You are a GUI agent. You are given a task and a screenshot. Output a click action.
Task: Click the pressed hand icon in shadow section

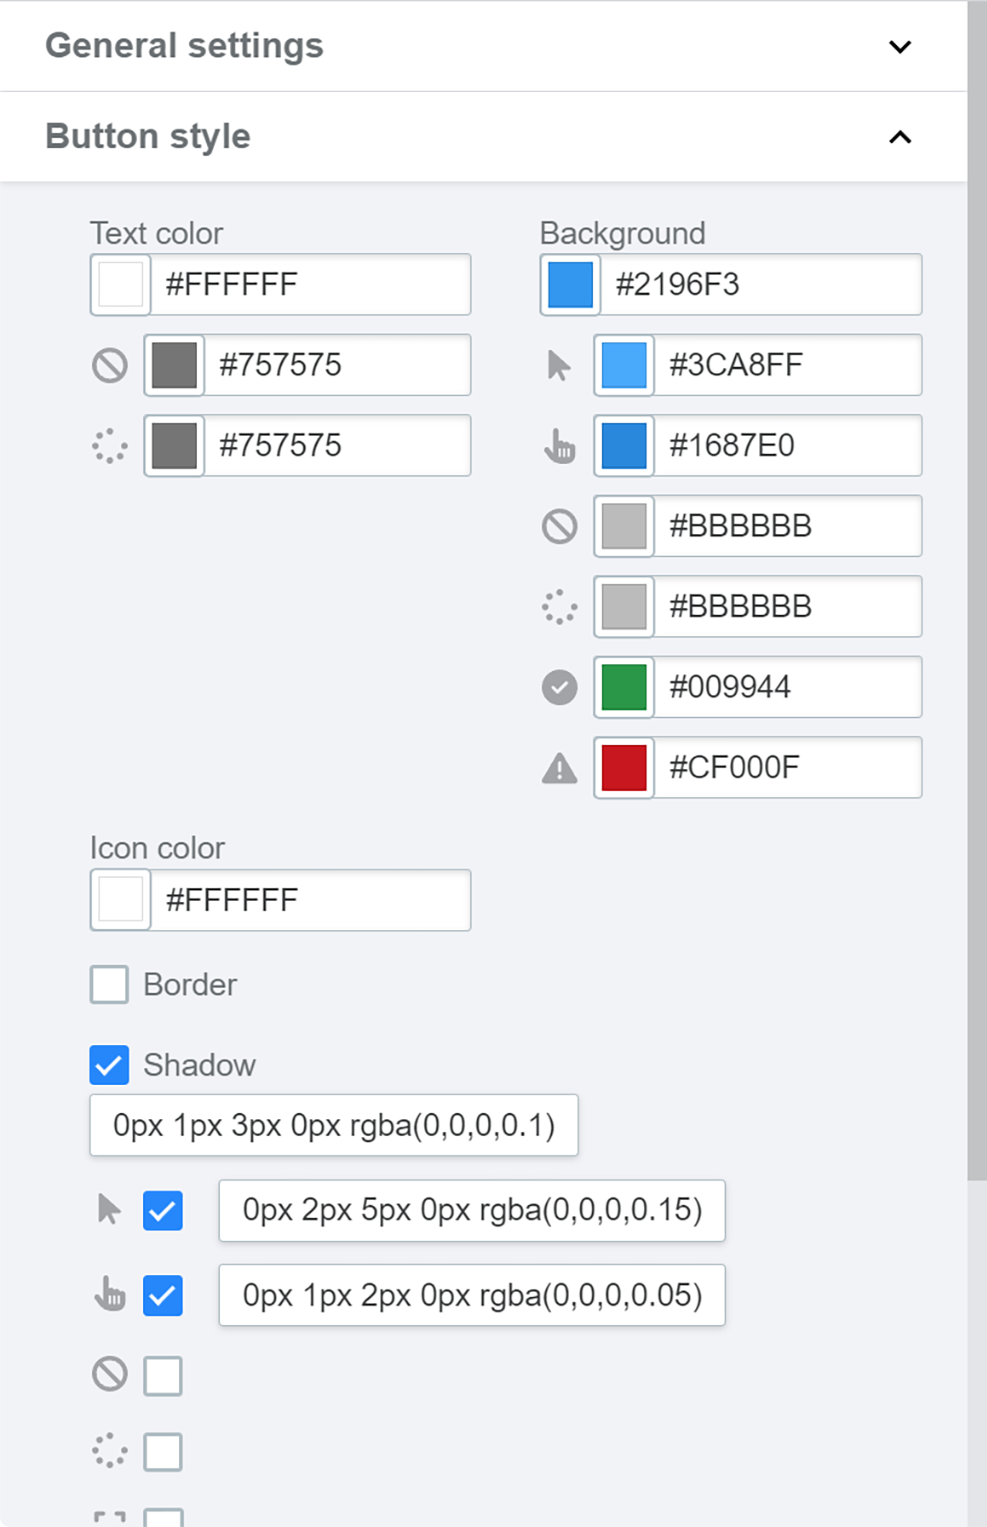click(110, 1295)
